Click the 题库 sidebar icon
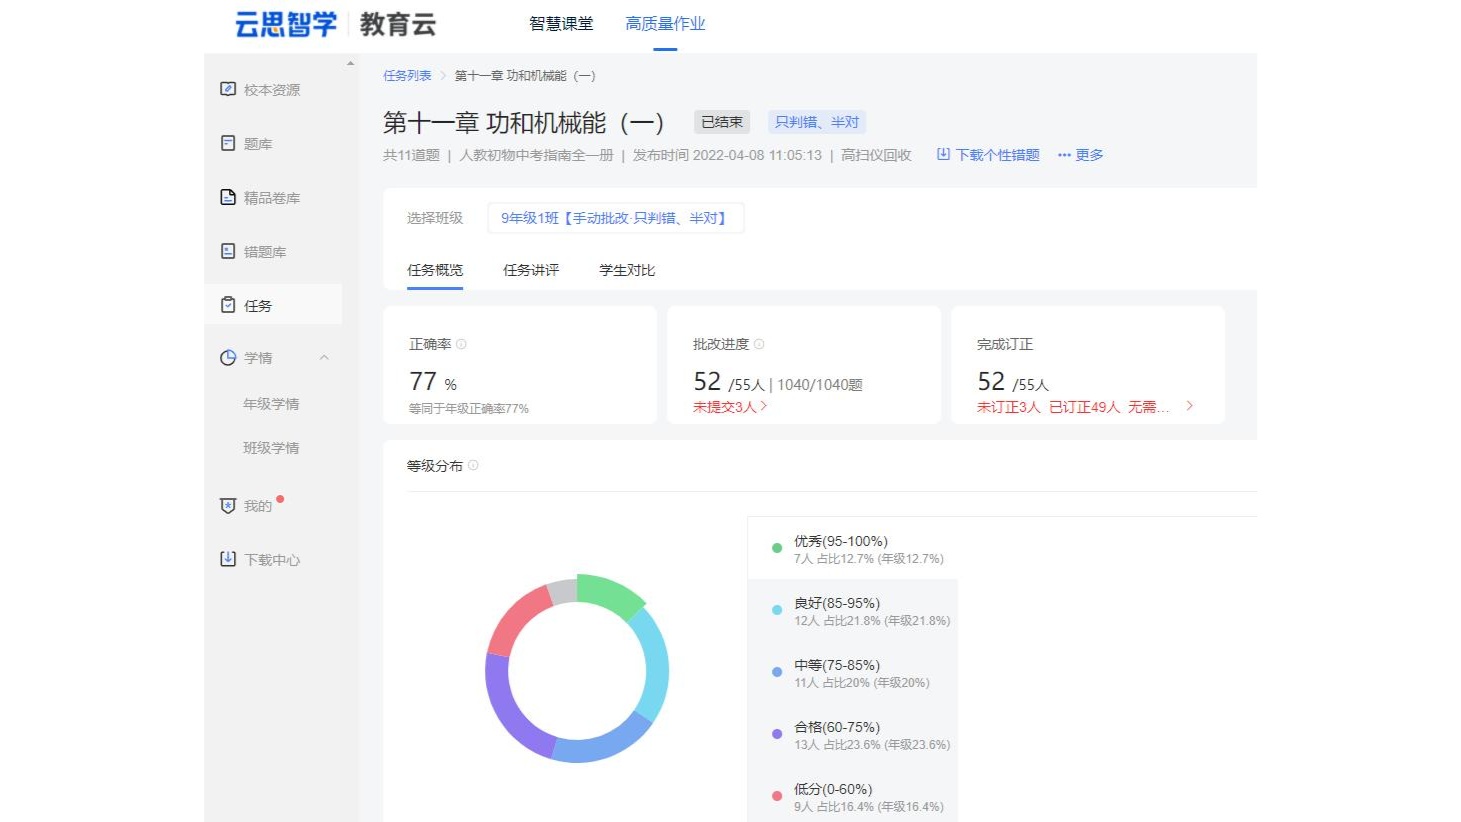Screen dimensions: 1461x822 [228, 143]
